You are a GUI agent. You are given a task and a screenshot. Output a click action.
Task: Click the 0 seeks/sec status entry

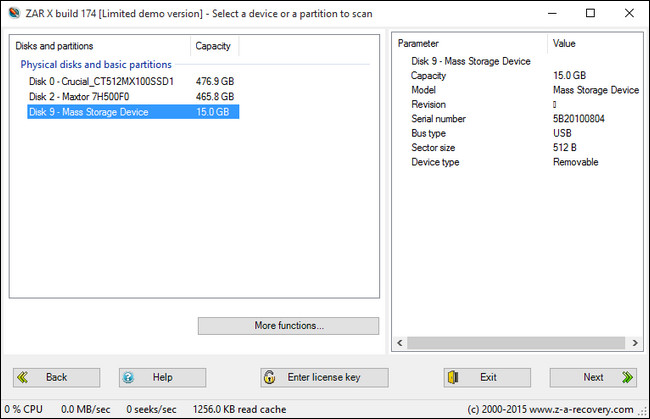[151, 409]
